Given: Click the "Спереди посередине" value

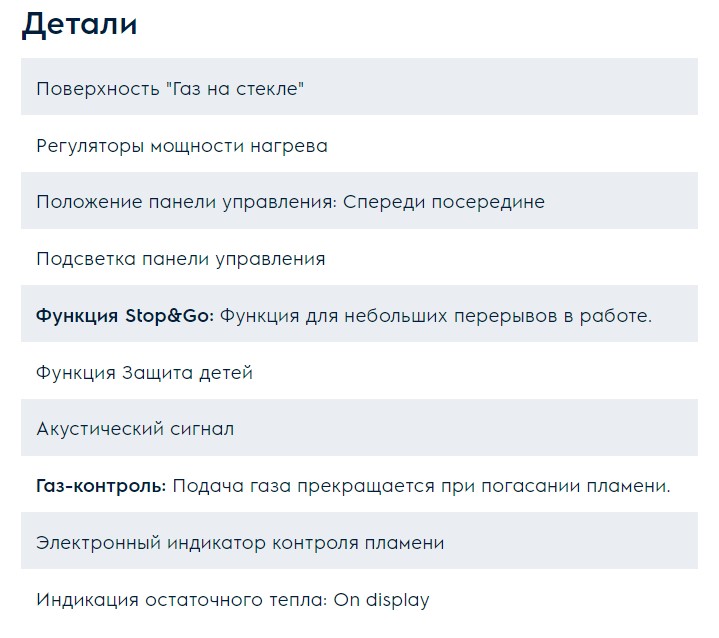Looking at the screenshot, I should 444,202.
